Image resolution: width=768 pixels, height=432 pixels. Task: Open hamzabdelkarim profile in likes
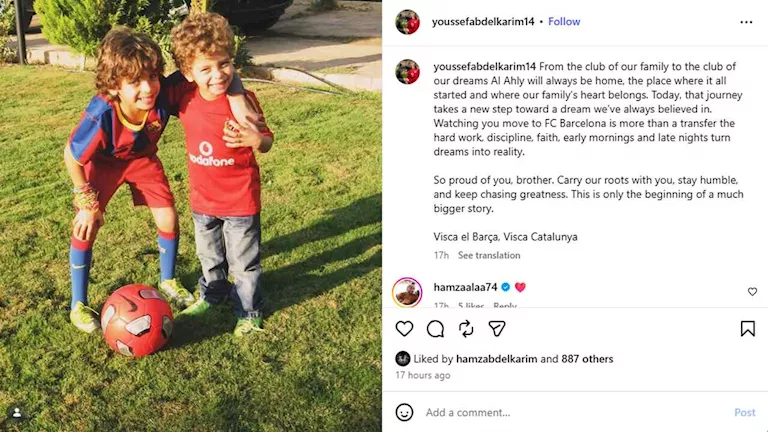pos(496,359)
